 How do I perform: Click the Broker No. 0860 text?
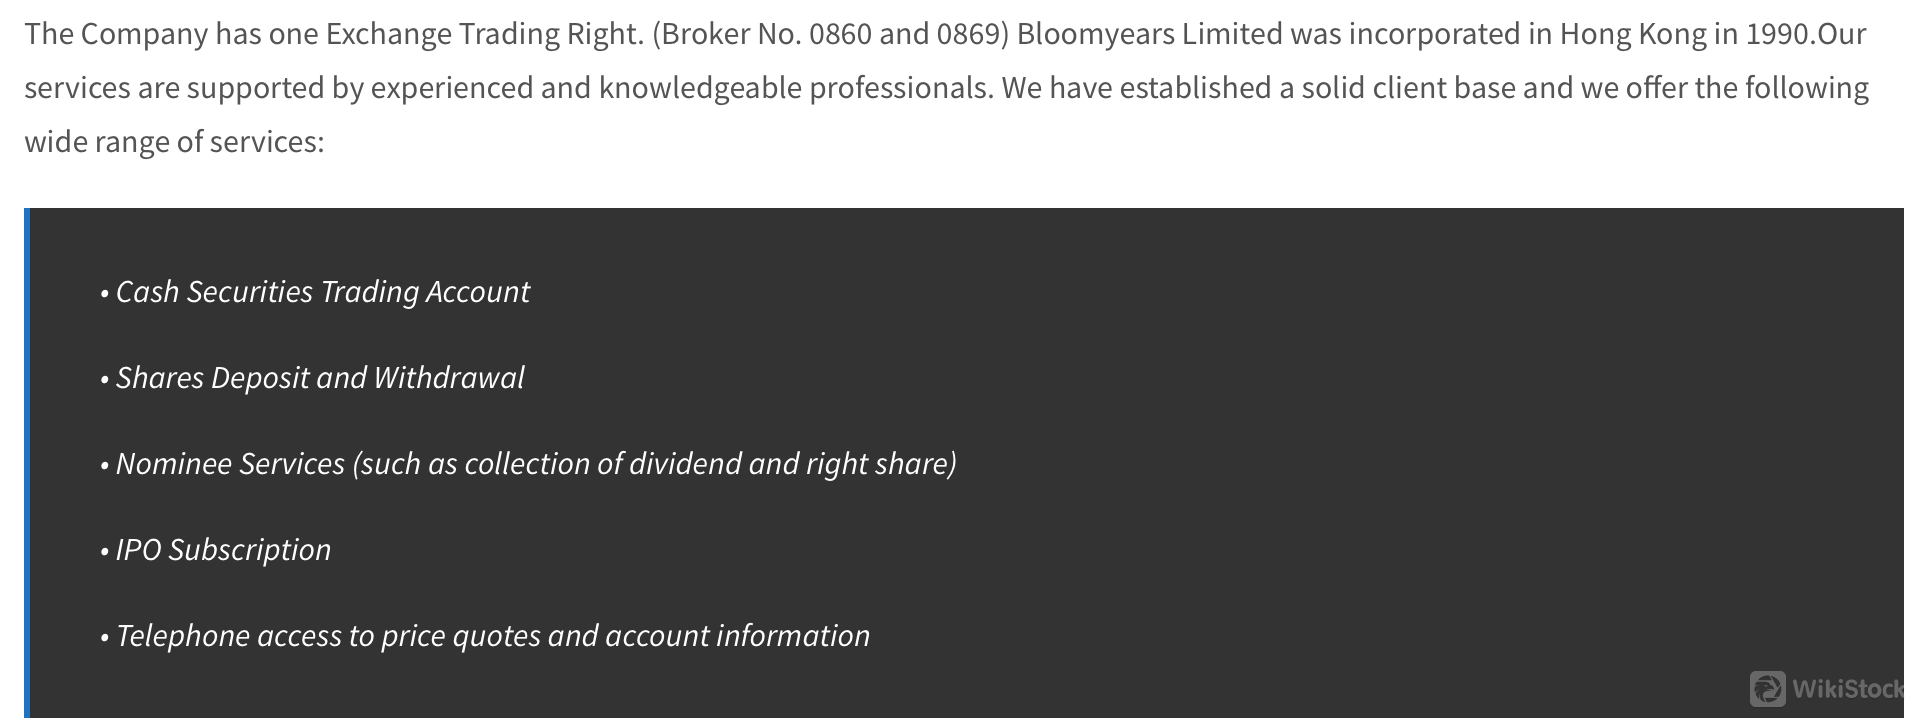click(x=766, y=34)
